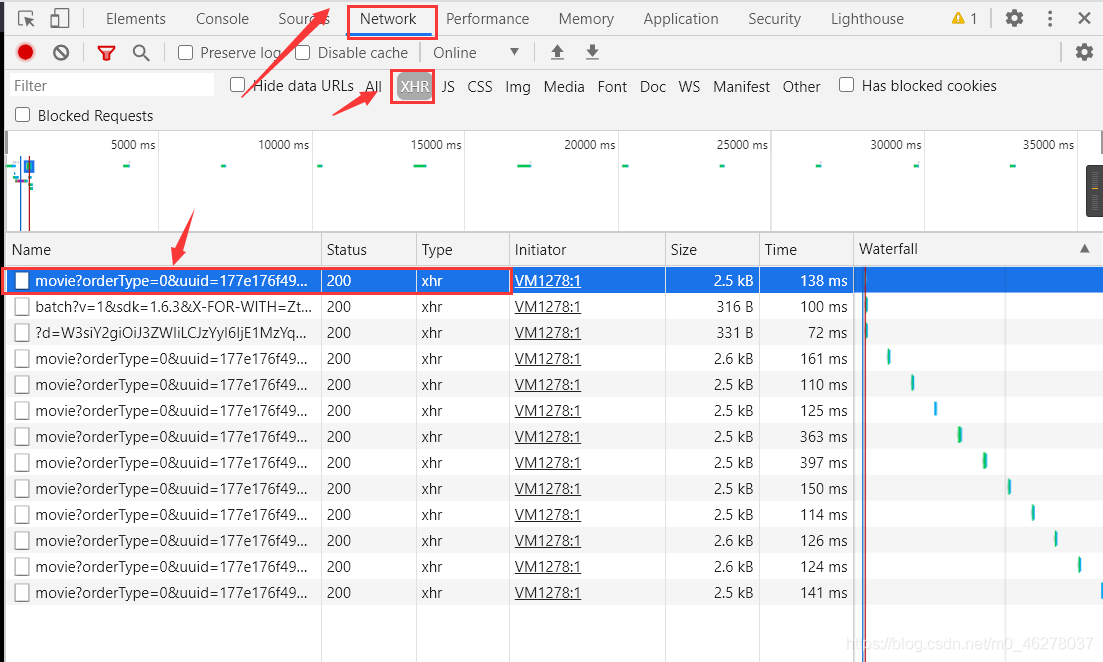Open the Online throttling dropdown

[x=476, y=53]
